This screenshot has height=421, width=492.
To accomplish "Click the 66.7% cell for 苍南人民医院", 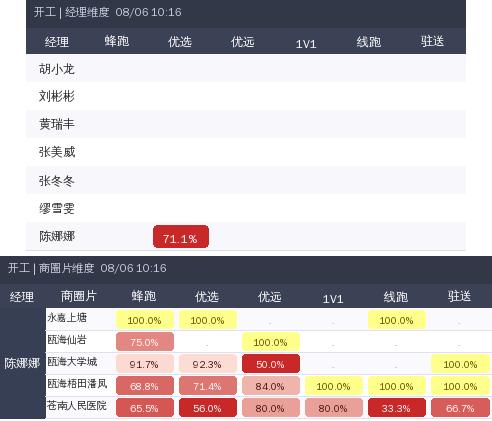I will coord(461,408).
